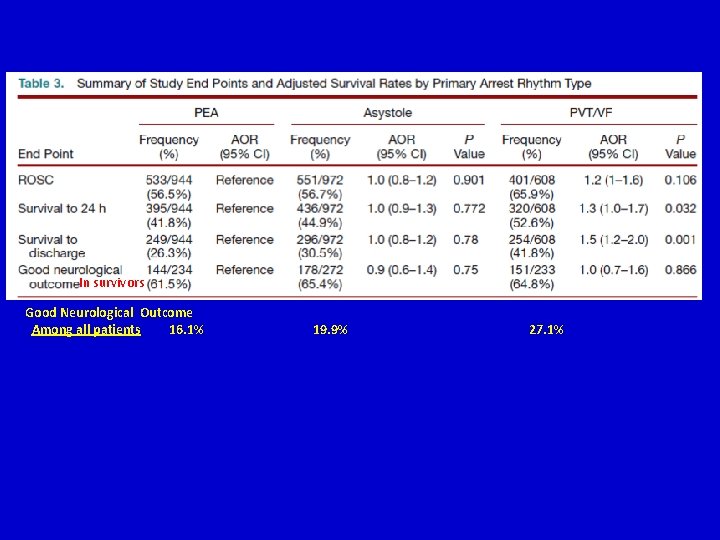This screenshot has width=720, height=540.
Task: Click the 19.9% figure below the table
Action: tap(330, 330)
